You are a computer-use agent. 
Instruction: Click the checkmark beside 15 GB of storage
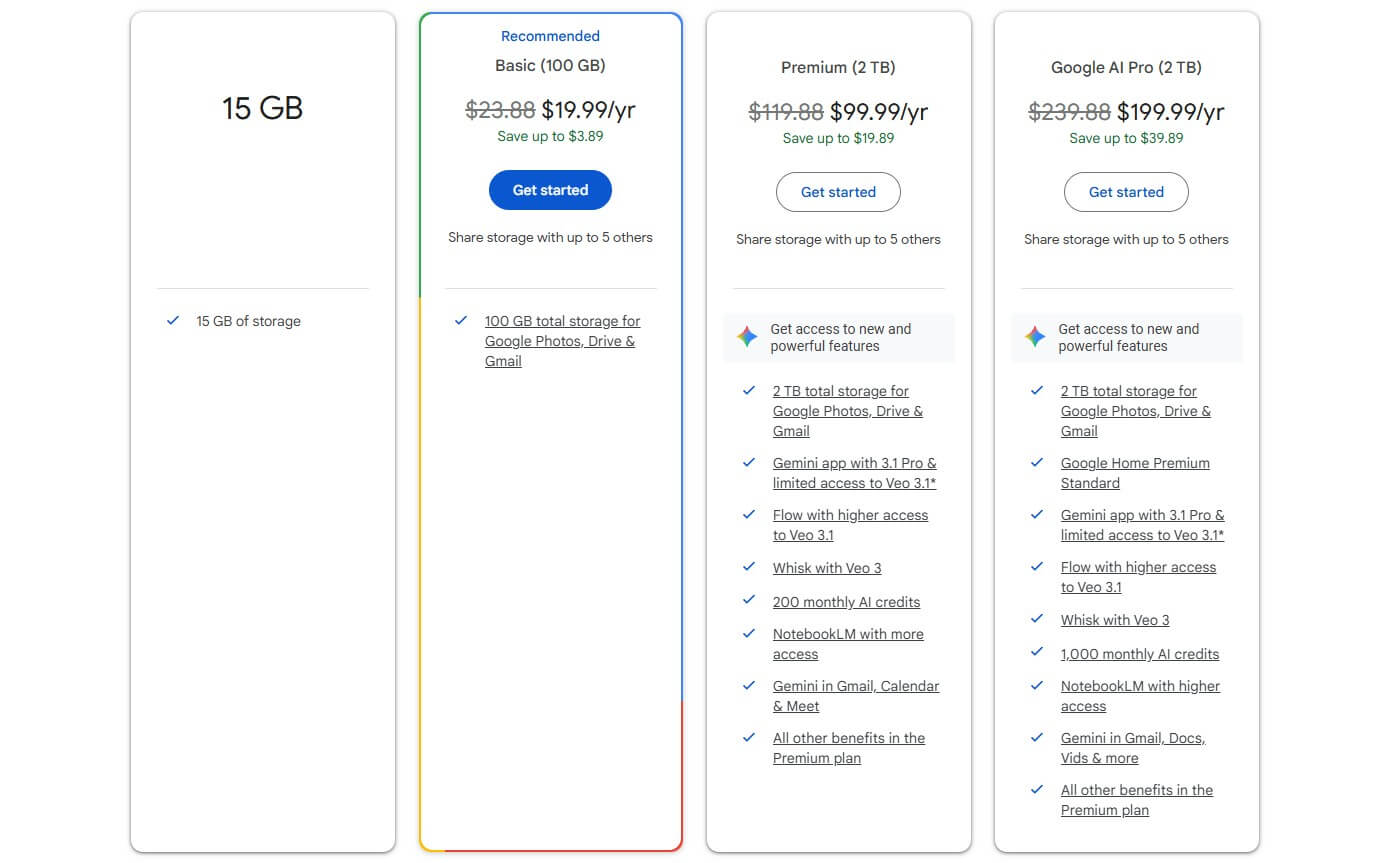(172, 321)
